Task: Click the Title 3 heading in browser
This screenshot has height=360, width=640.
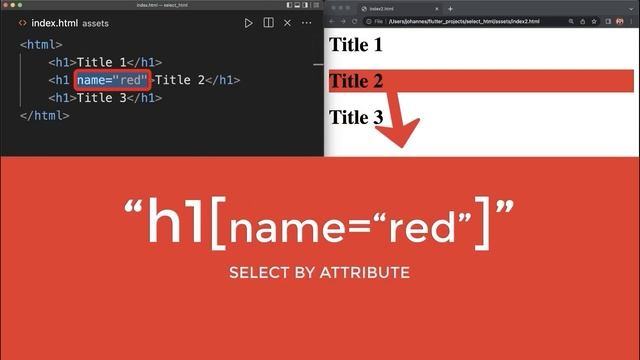Action: click(356, 117)
